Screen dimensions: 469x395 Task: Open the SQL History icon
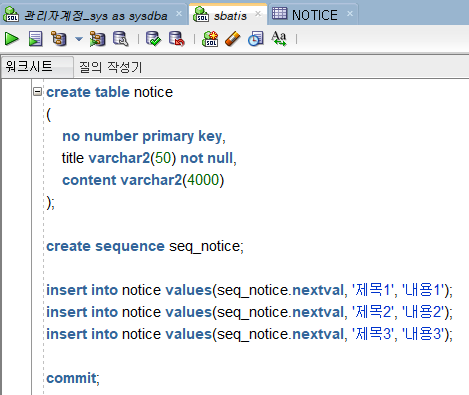(256, 39)
